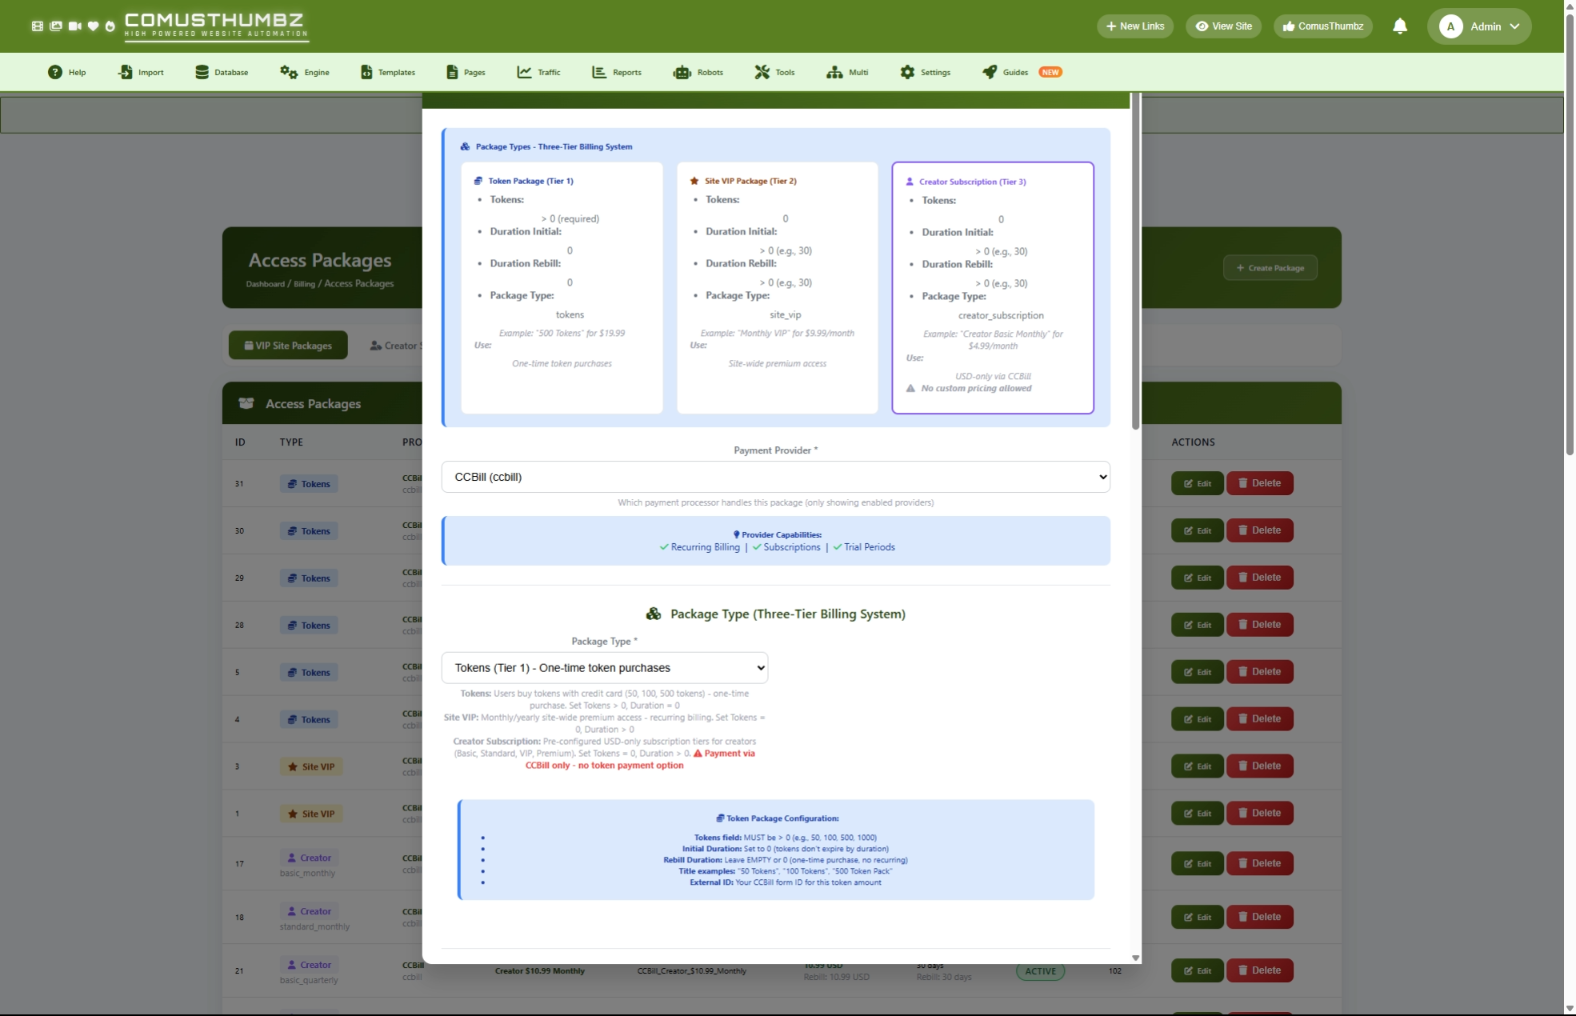Open the Engine gears menu
Image resolution: width=1576 pixels, height=1016 pixels.
point(289,72)
